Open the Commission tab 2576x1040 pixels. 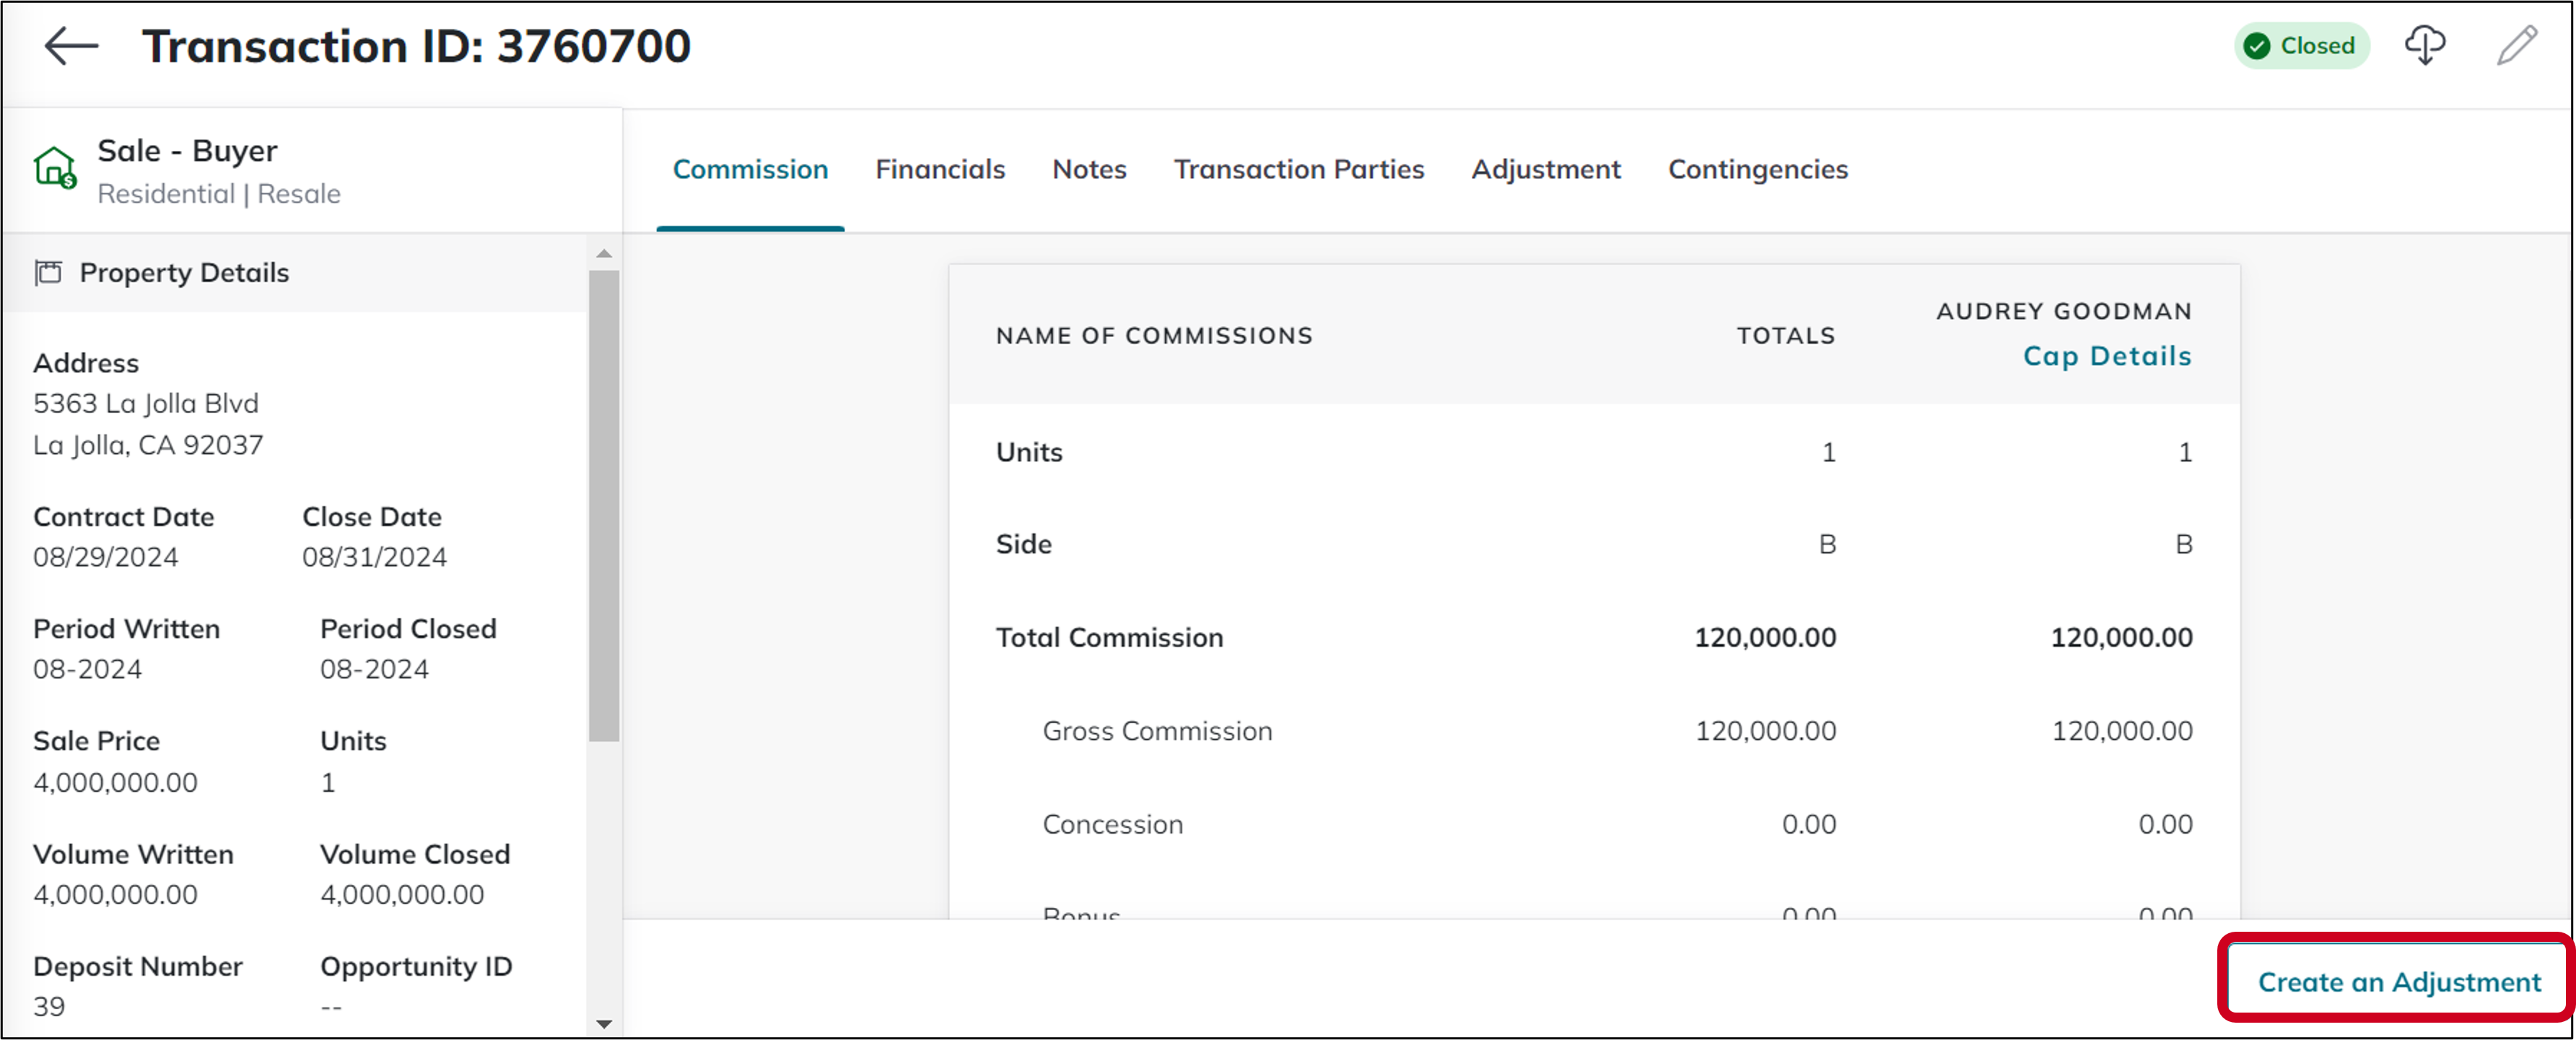click(750, 169)
